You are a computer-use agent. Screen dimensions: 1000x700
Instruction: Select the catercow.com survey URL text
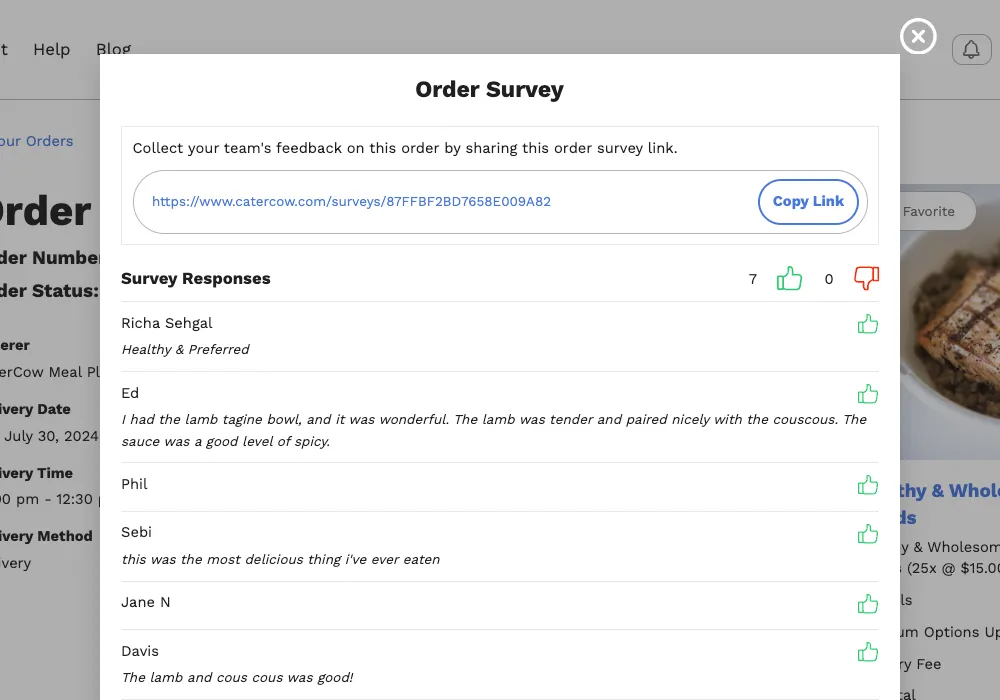(x=351, y=201)
